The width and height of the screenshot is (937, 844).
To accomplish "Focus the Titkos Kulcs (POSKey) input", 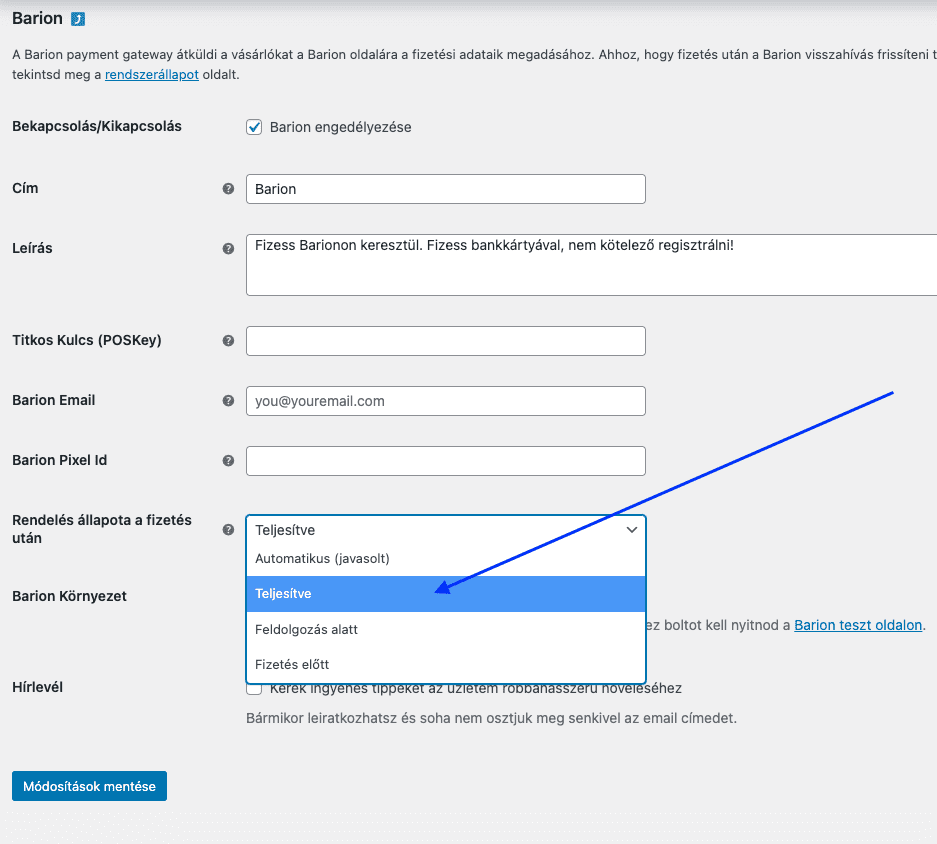I will 446,341.
